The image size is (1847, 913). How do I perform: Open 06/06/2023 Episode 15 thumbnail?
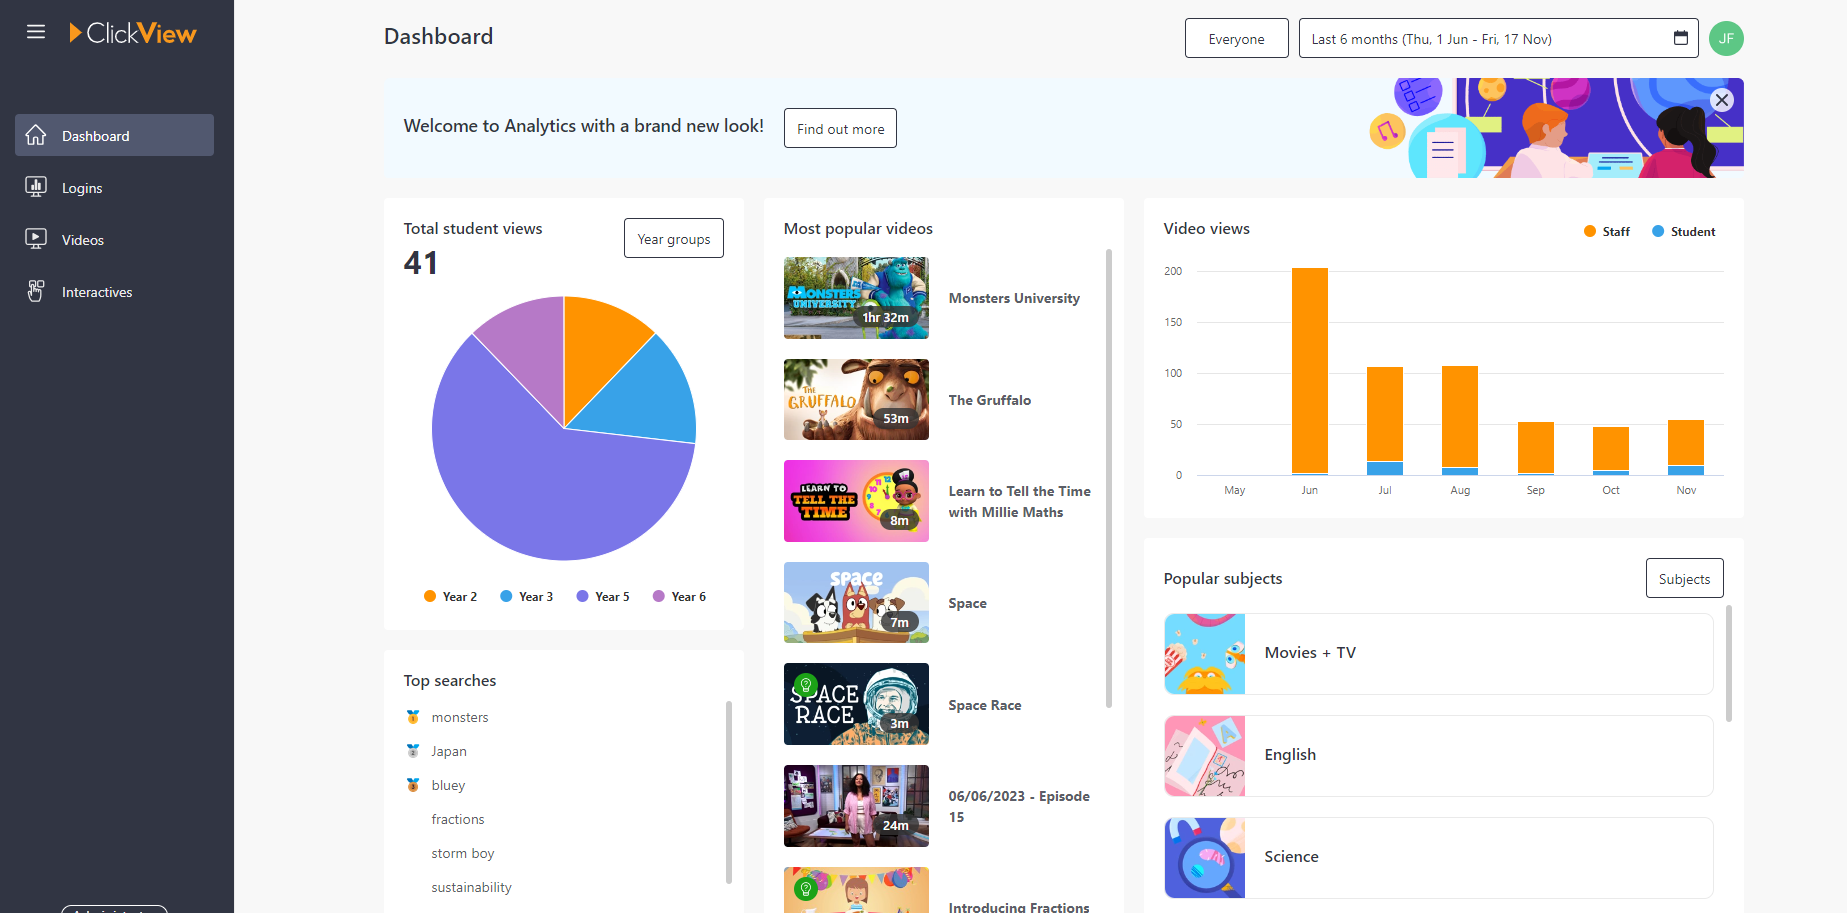pyautogui.click(x=856, y=806)
